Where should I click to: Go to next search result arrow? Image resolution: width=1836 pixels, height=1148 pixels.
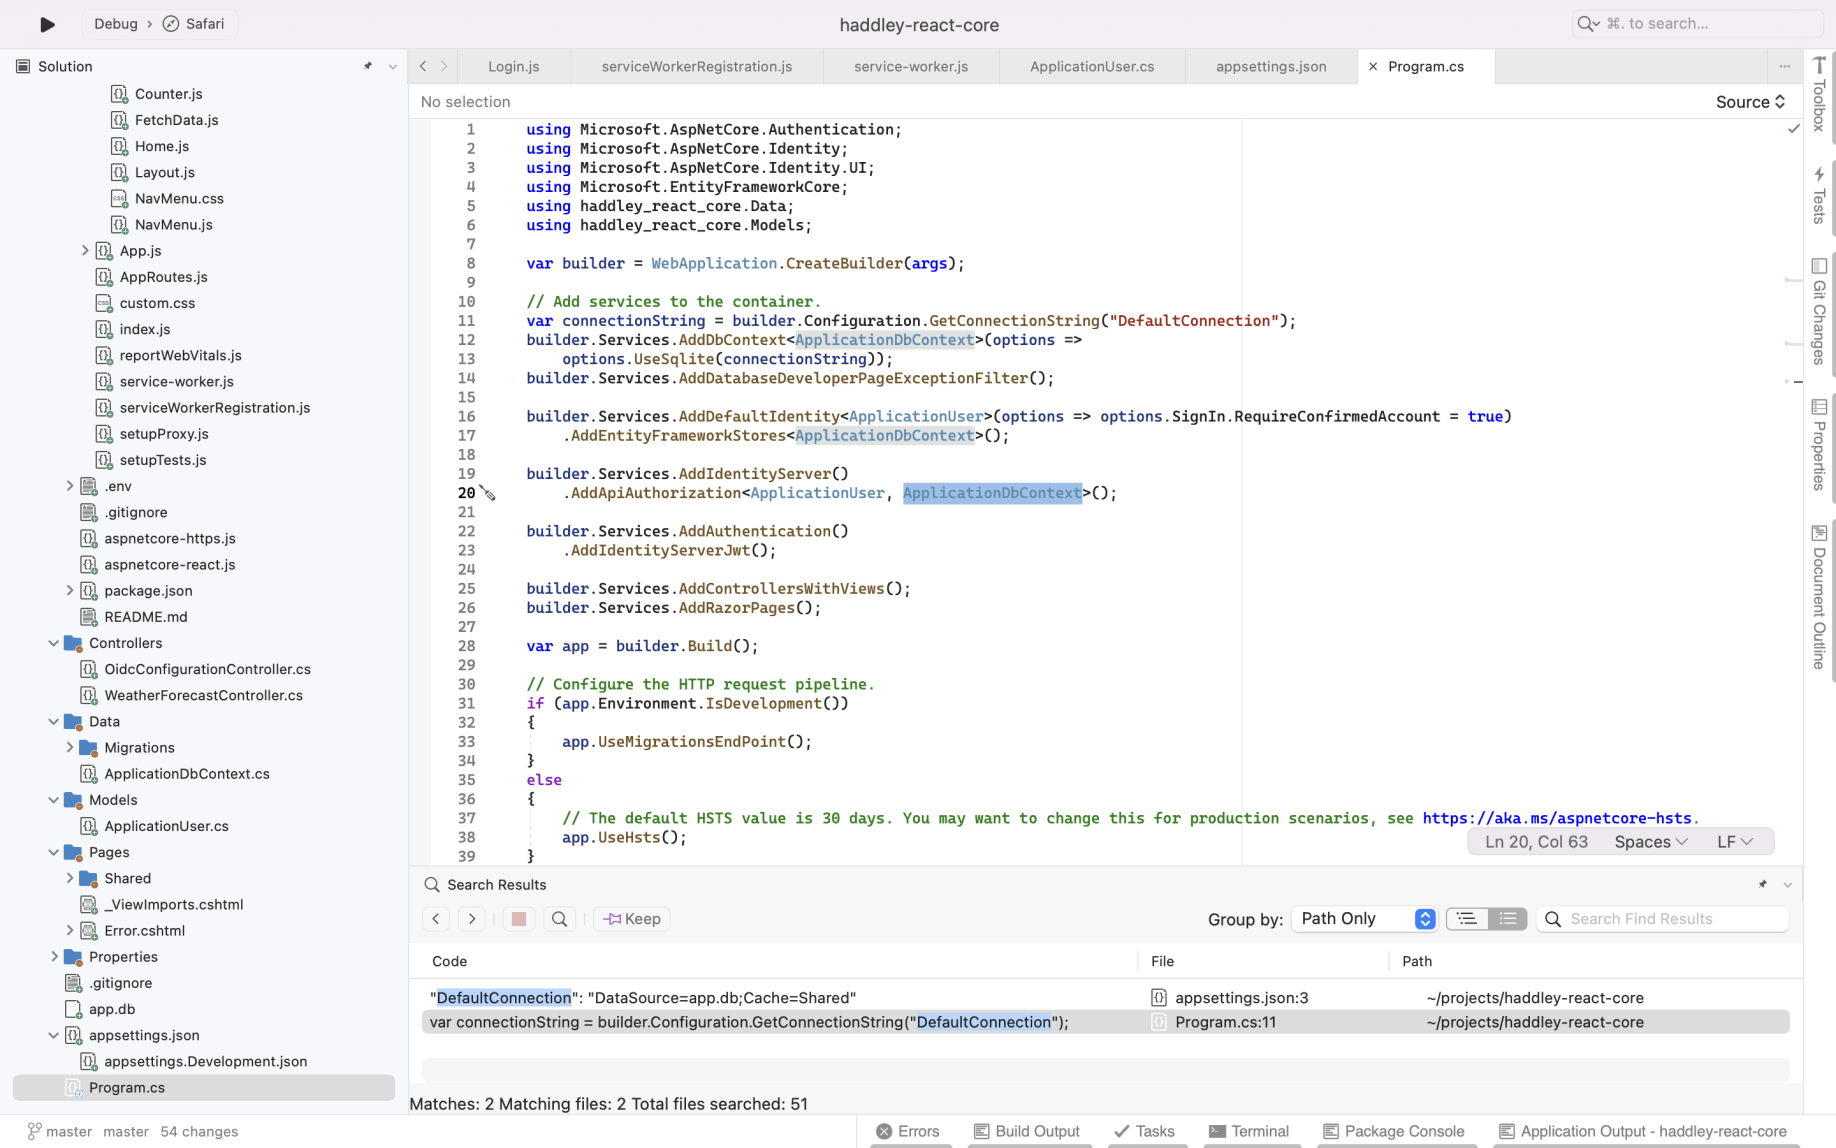click(472, 919)
